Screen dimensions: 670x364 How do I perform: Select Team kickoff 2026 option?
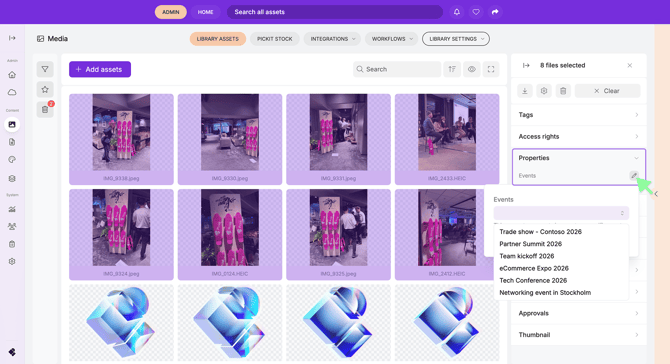point(561,256)
